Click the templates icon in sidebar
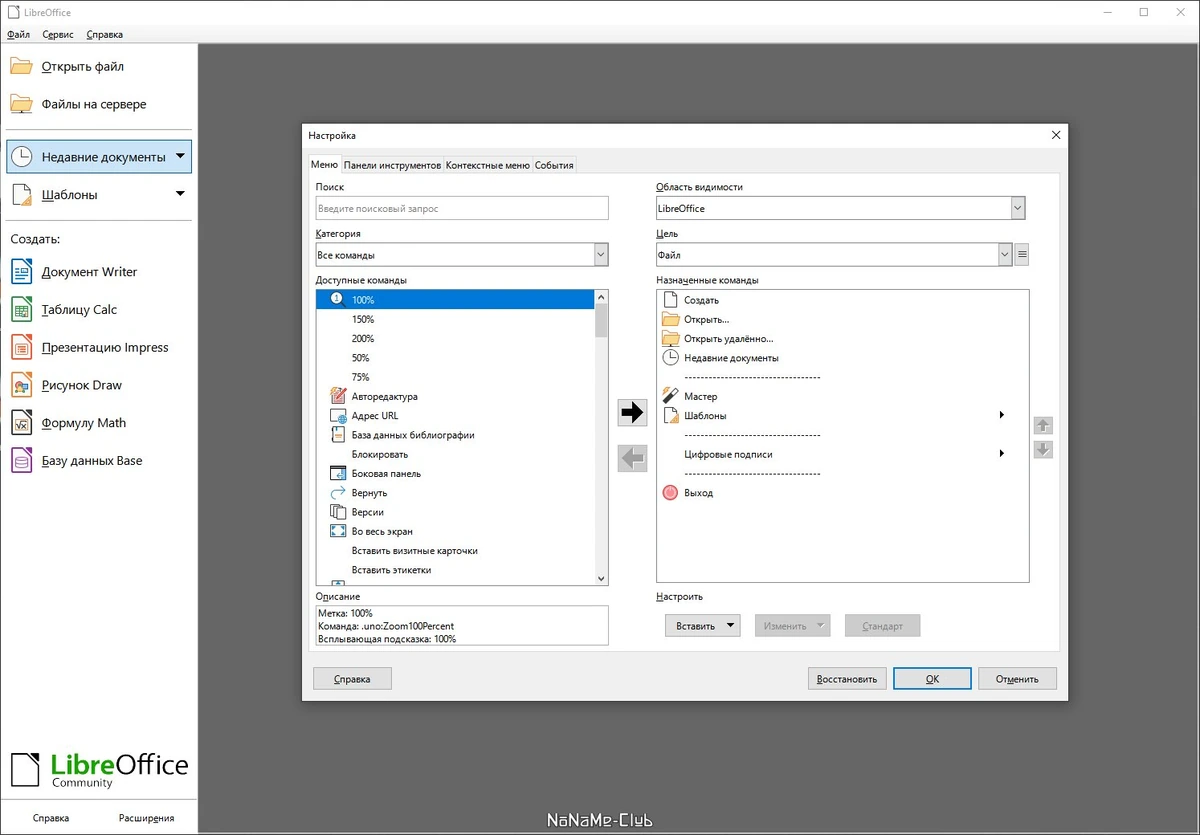The image size is (1200, 835). 22,195
